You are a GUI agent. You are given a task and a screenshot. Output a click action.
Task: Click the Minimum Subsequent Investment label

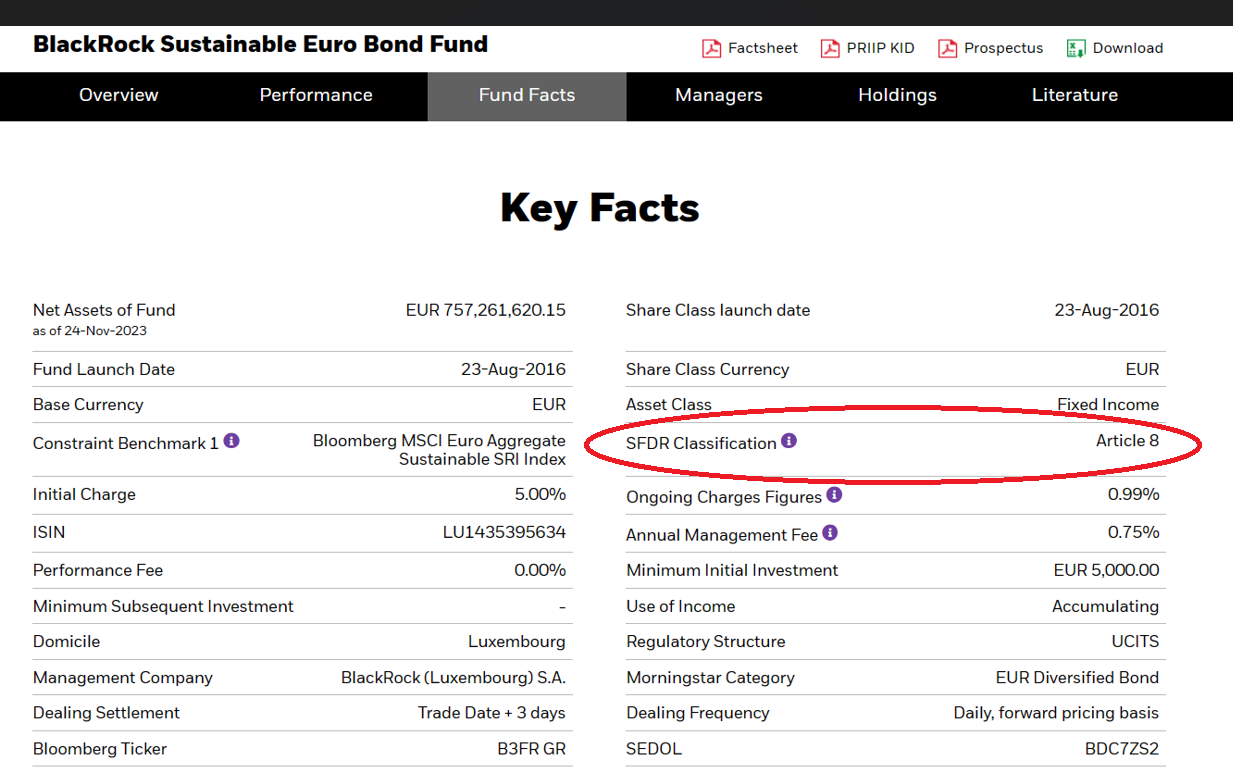163,606
